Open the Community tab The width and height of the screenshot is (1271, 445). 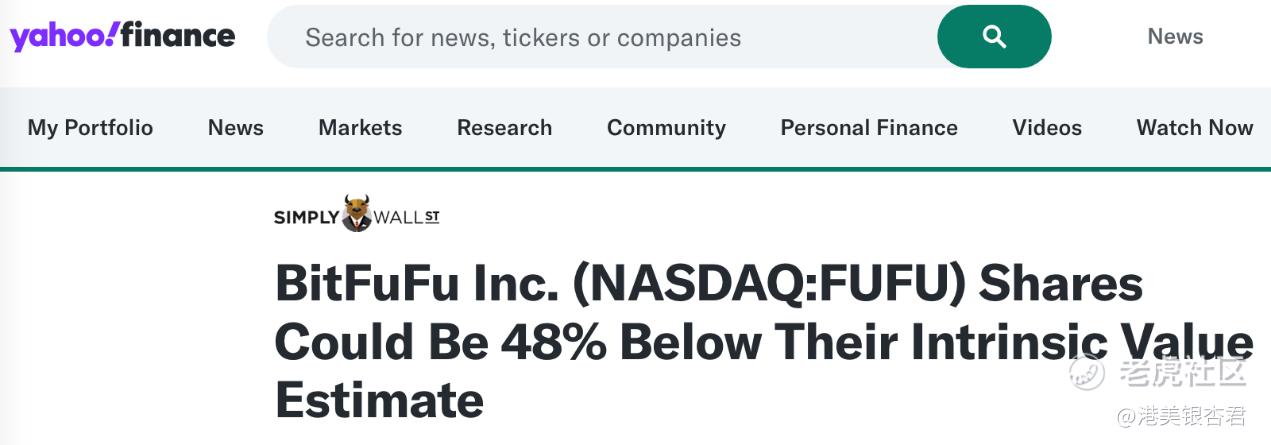[666, 128]
